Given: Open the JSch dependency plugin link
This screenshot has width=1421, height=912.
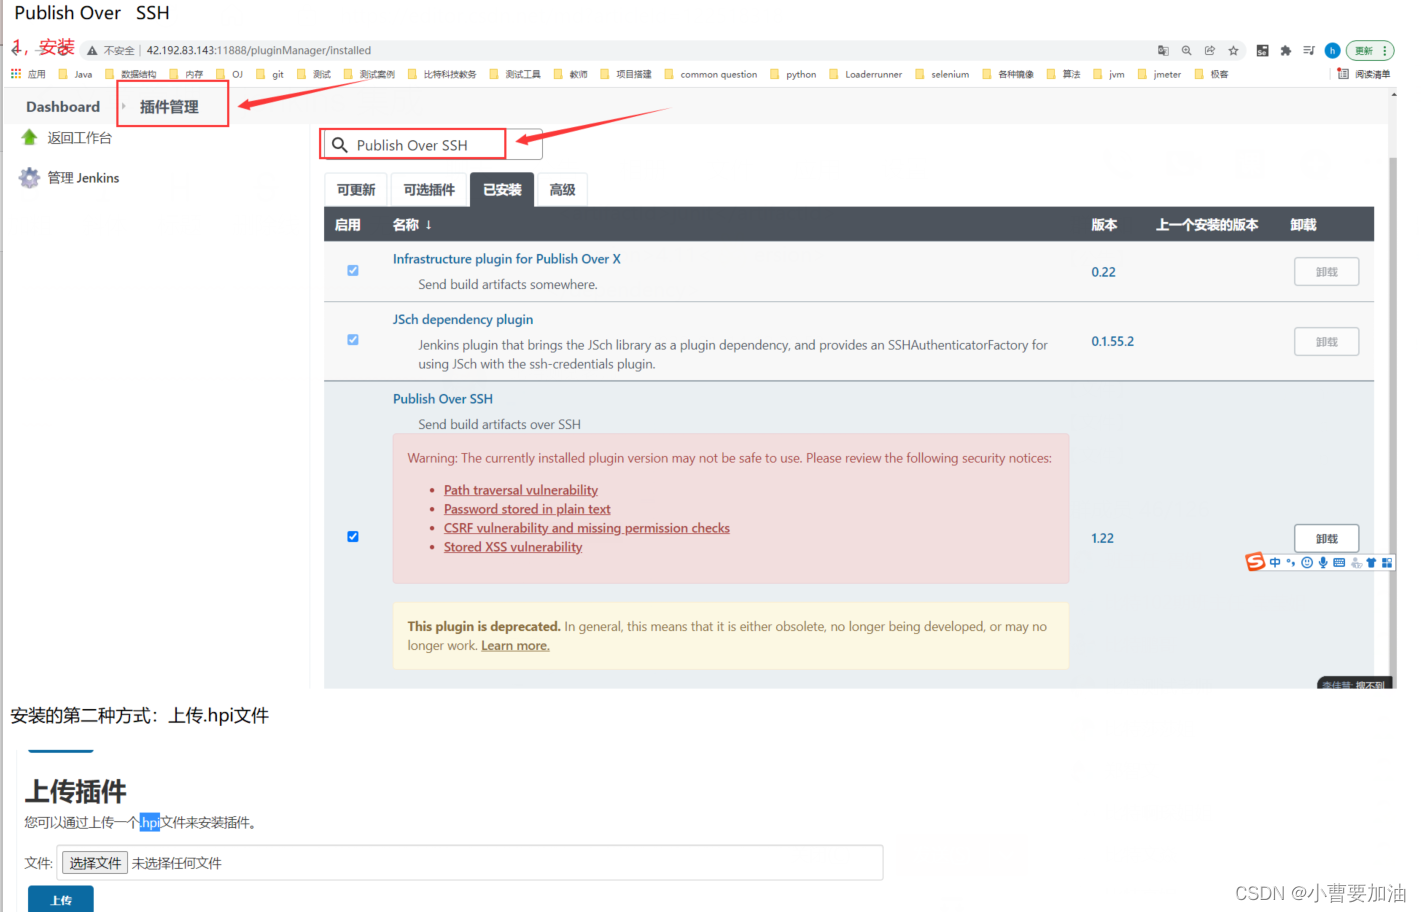Looking at the screenshot, I should click(x=463, y=320).
